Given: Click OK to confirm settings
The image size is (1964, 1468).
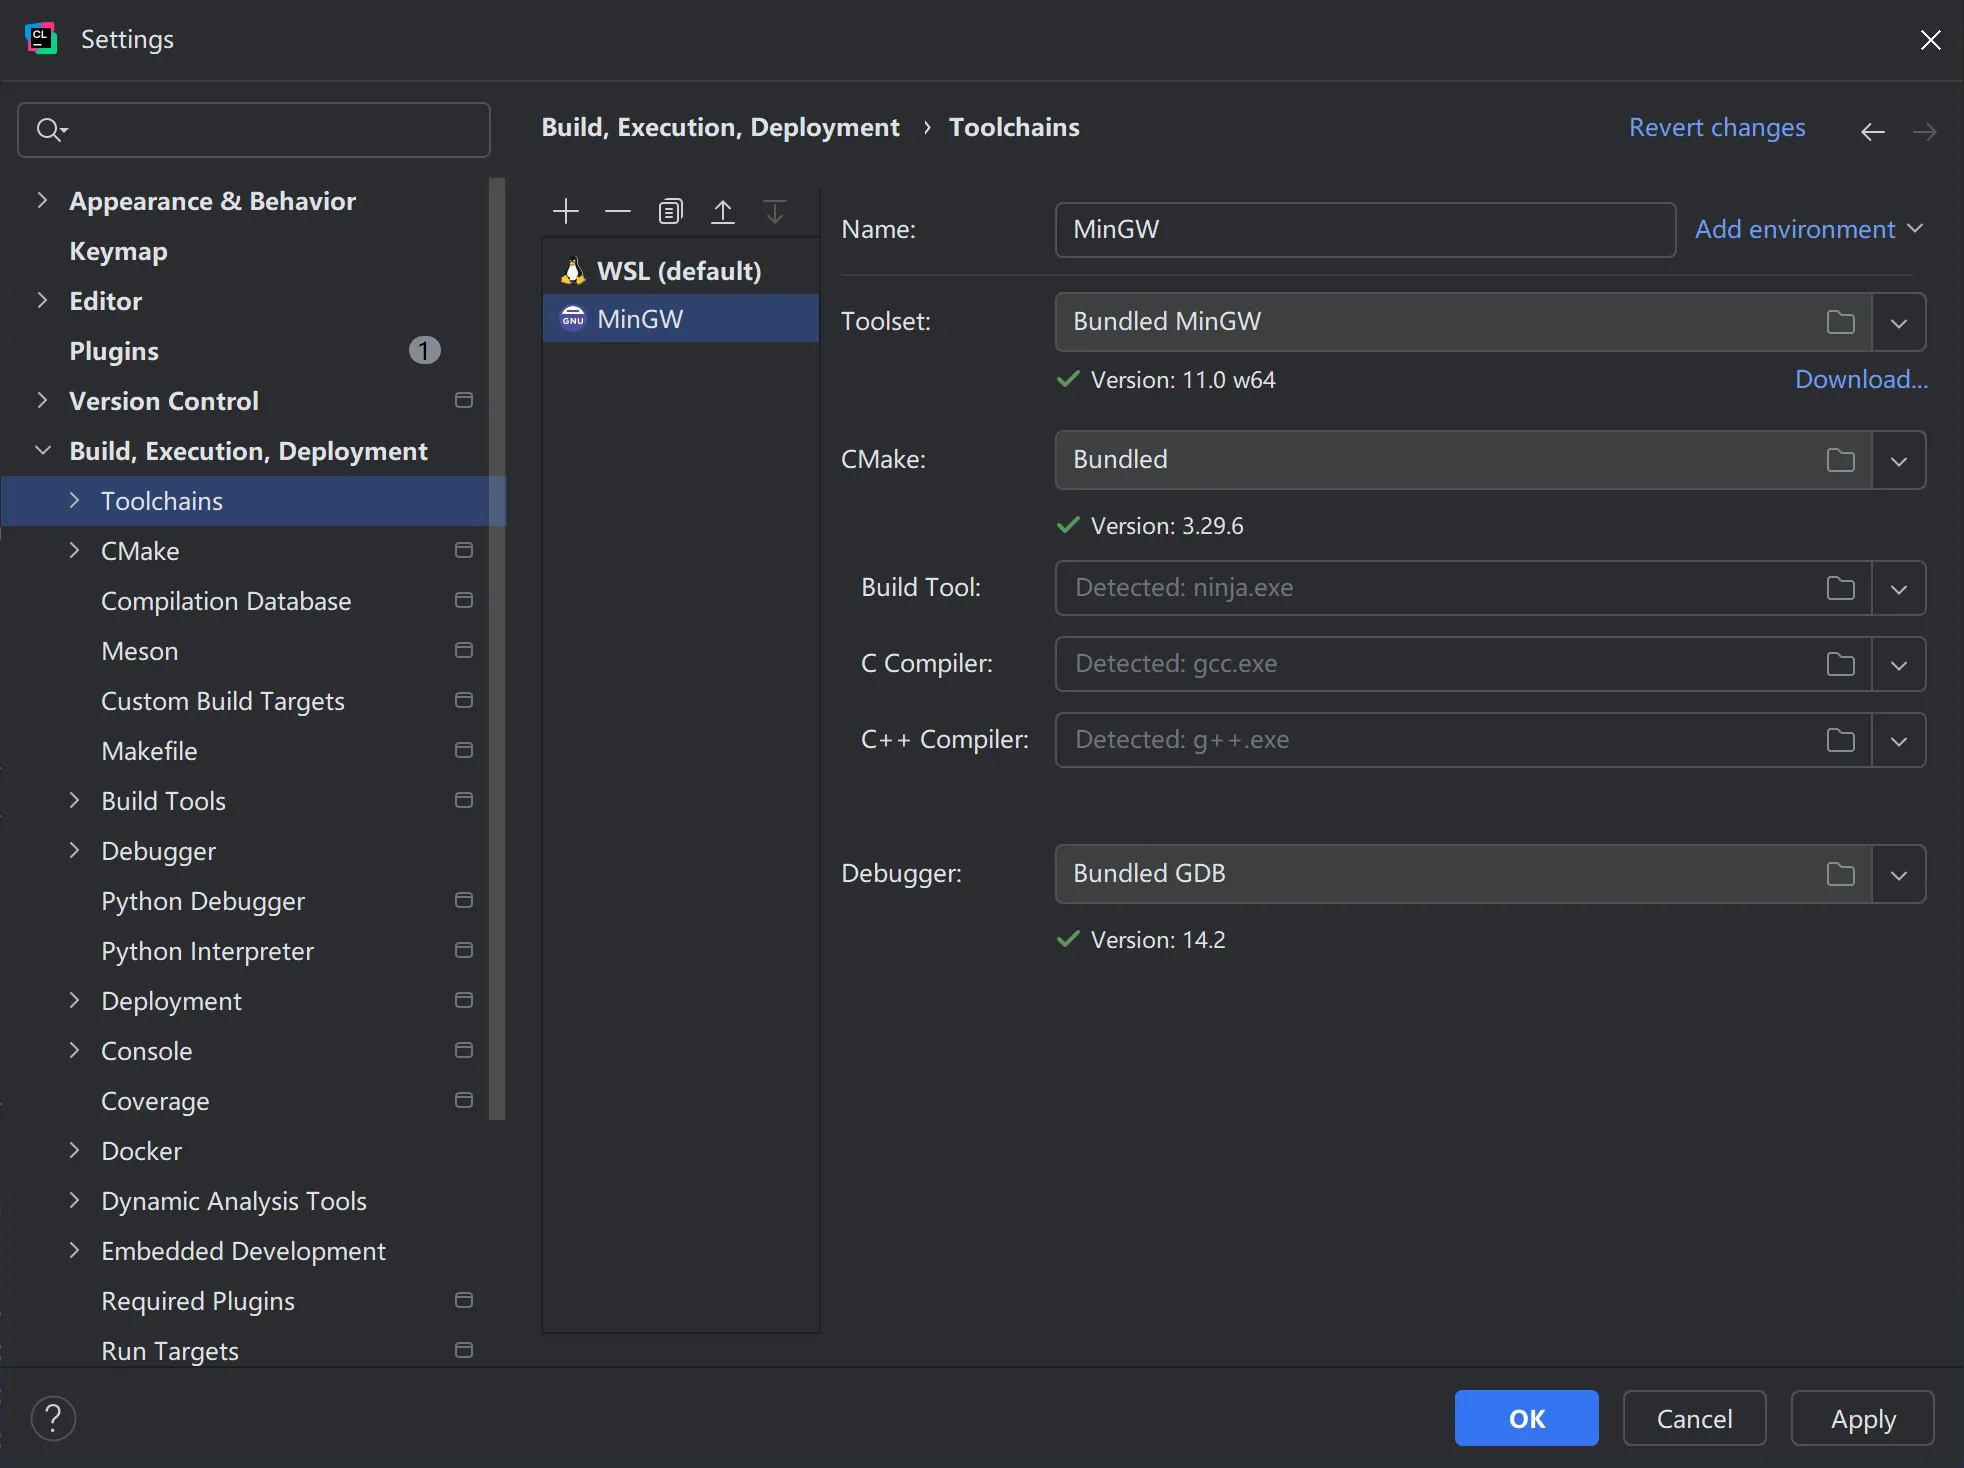Looking at the screenshot, I should tap(1526, 1418).
